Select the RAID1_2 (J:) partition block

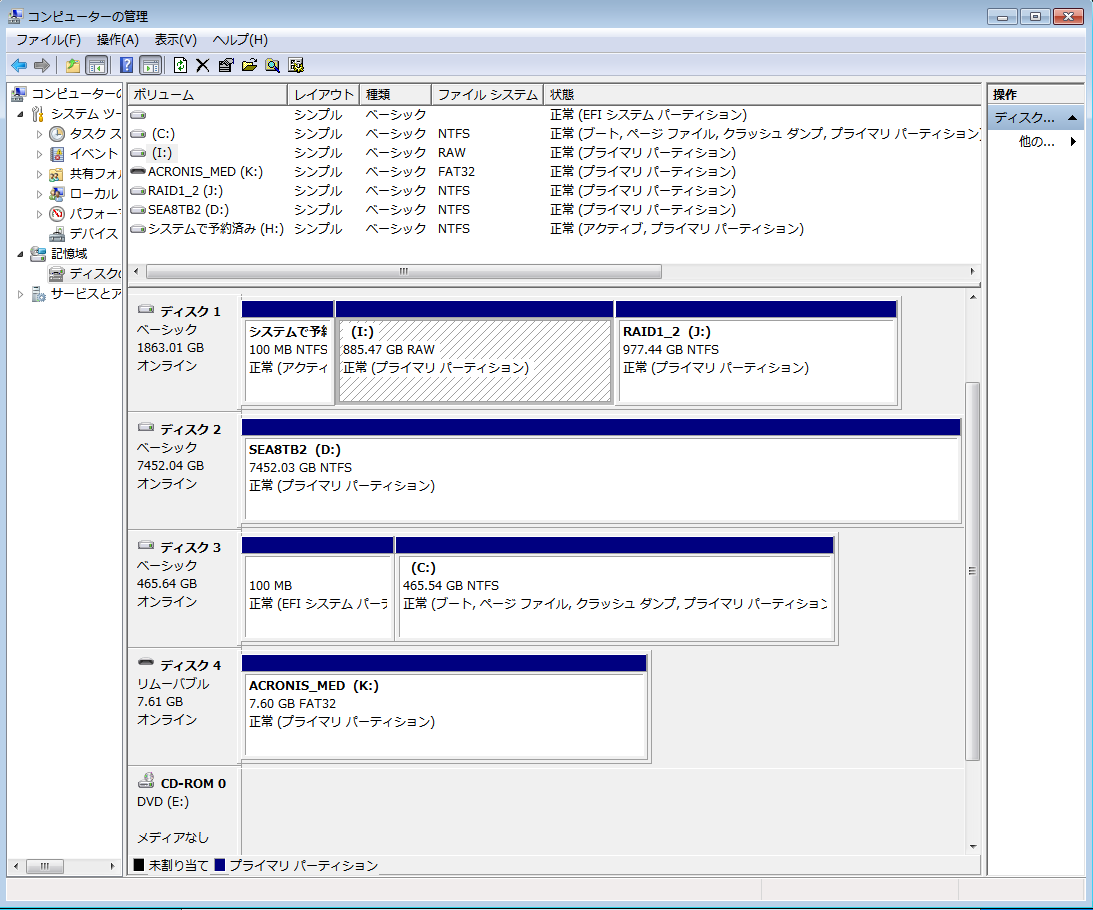[756, 360]
